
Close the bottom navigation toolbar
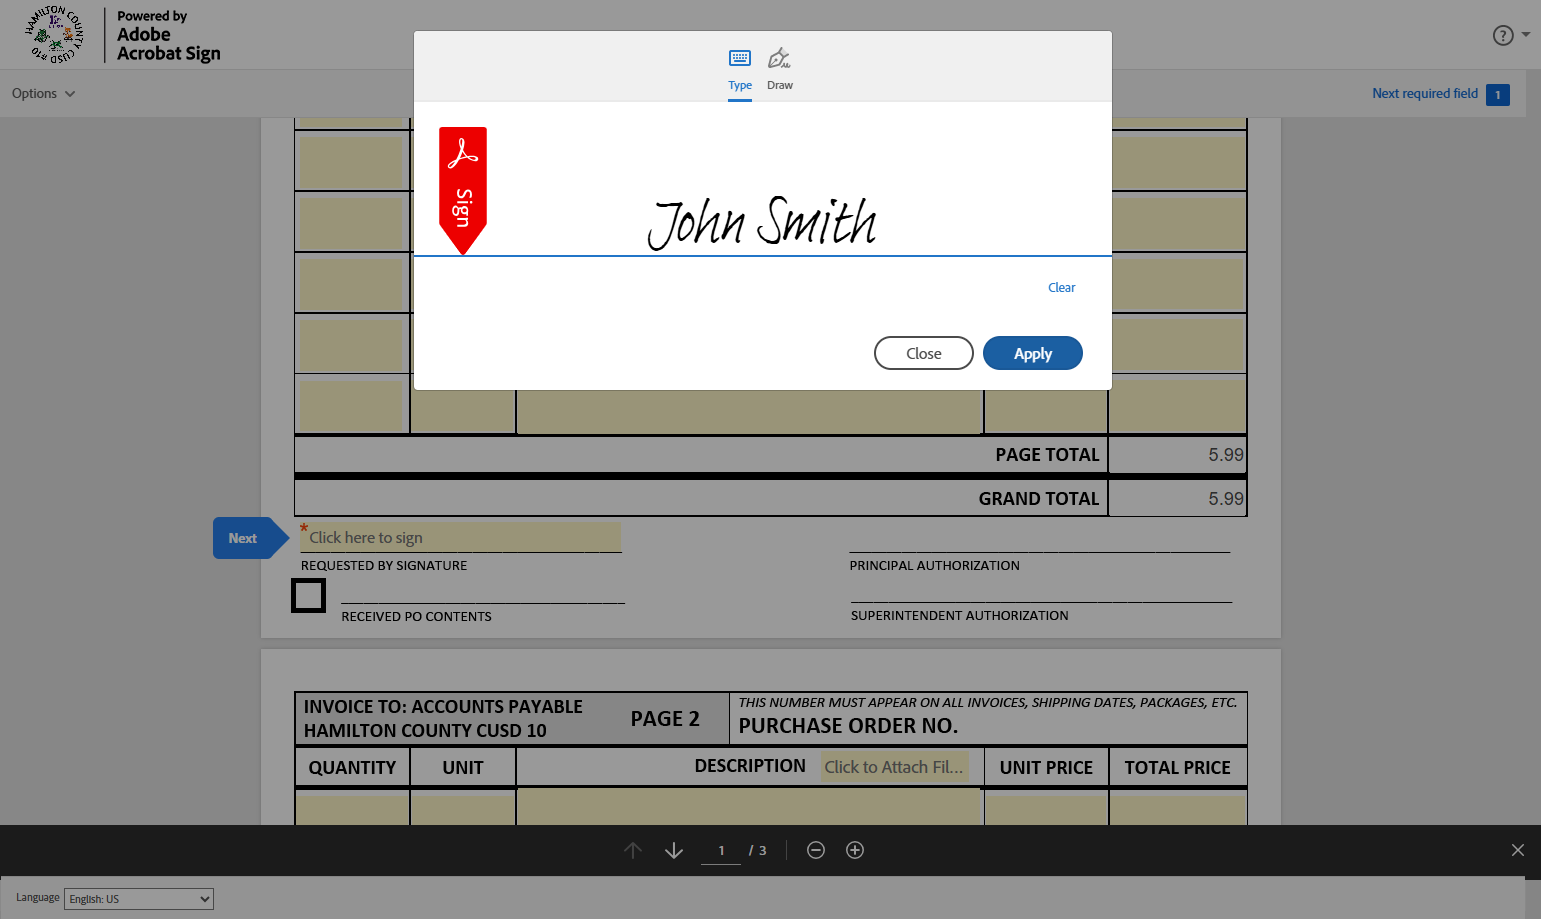coord(1518,850)
